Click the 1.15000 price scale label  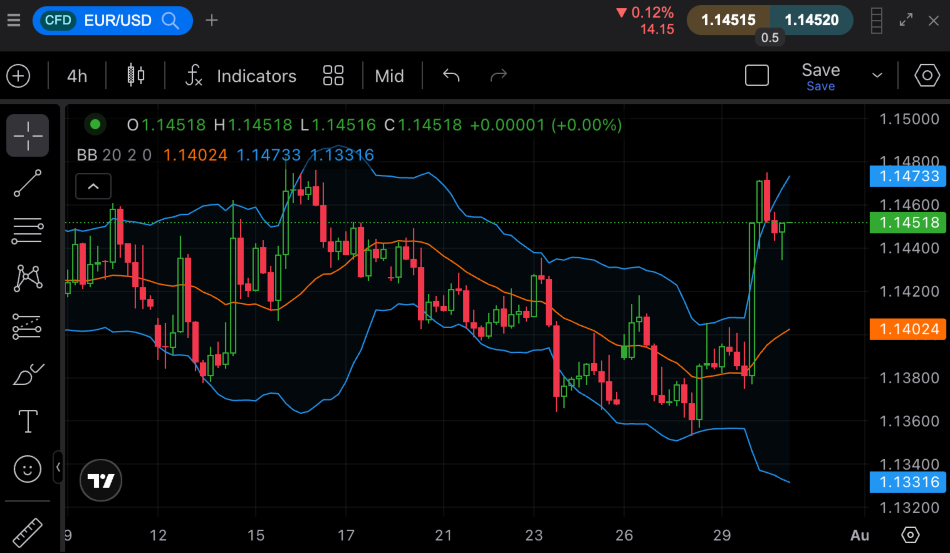click(x=909, y=119)
